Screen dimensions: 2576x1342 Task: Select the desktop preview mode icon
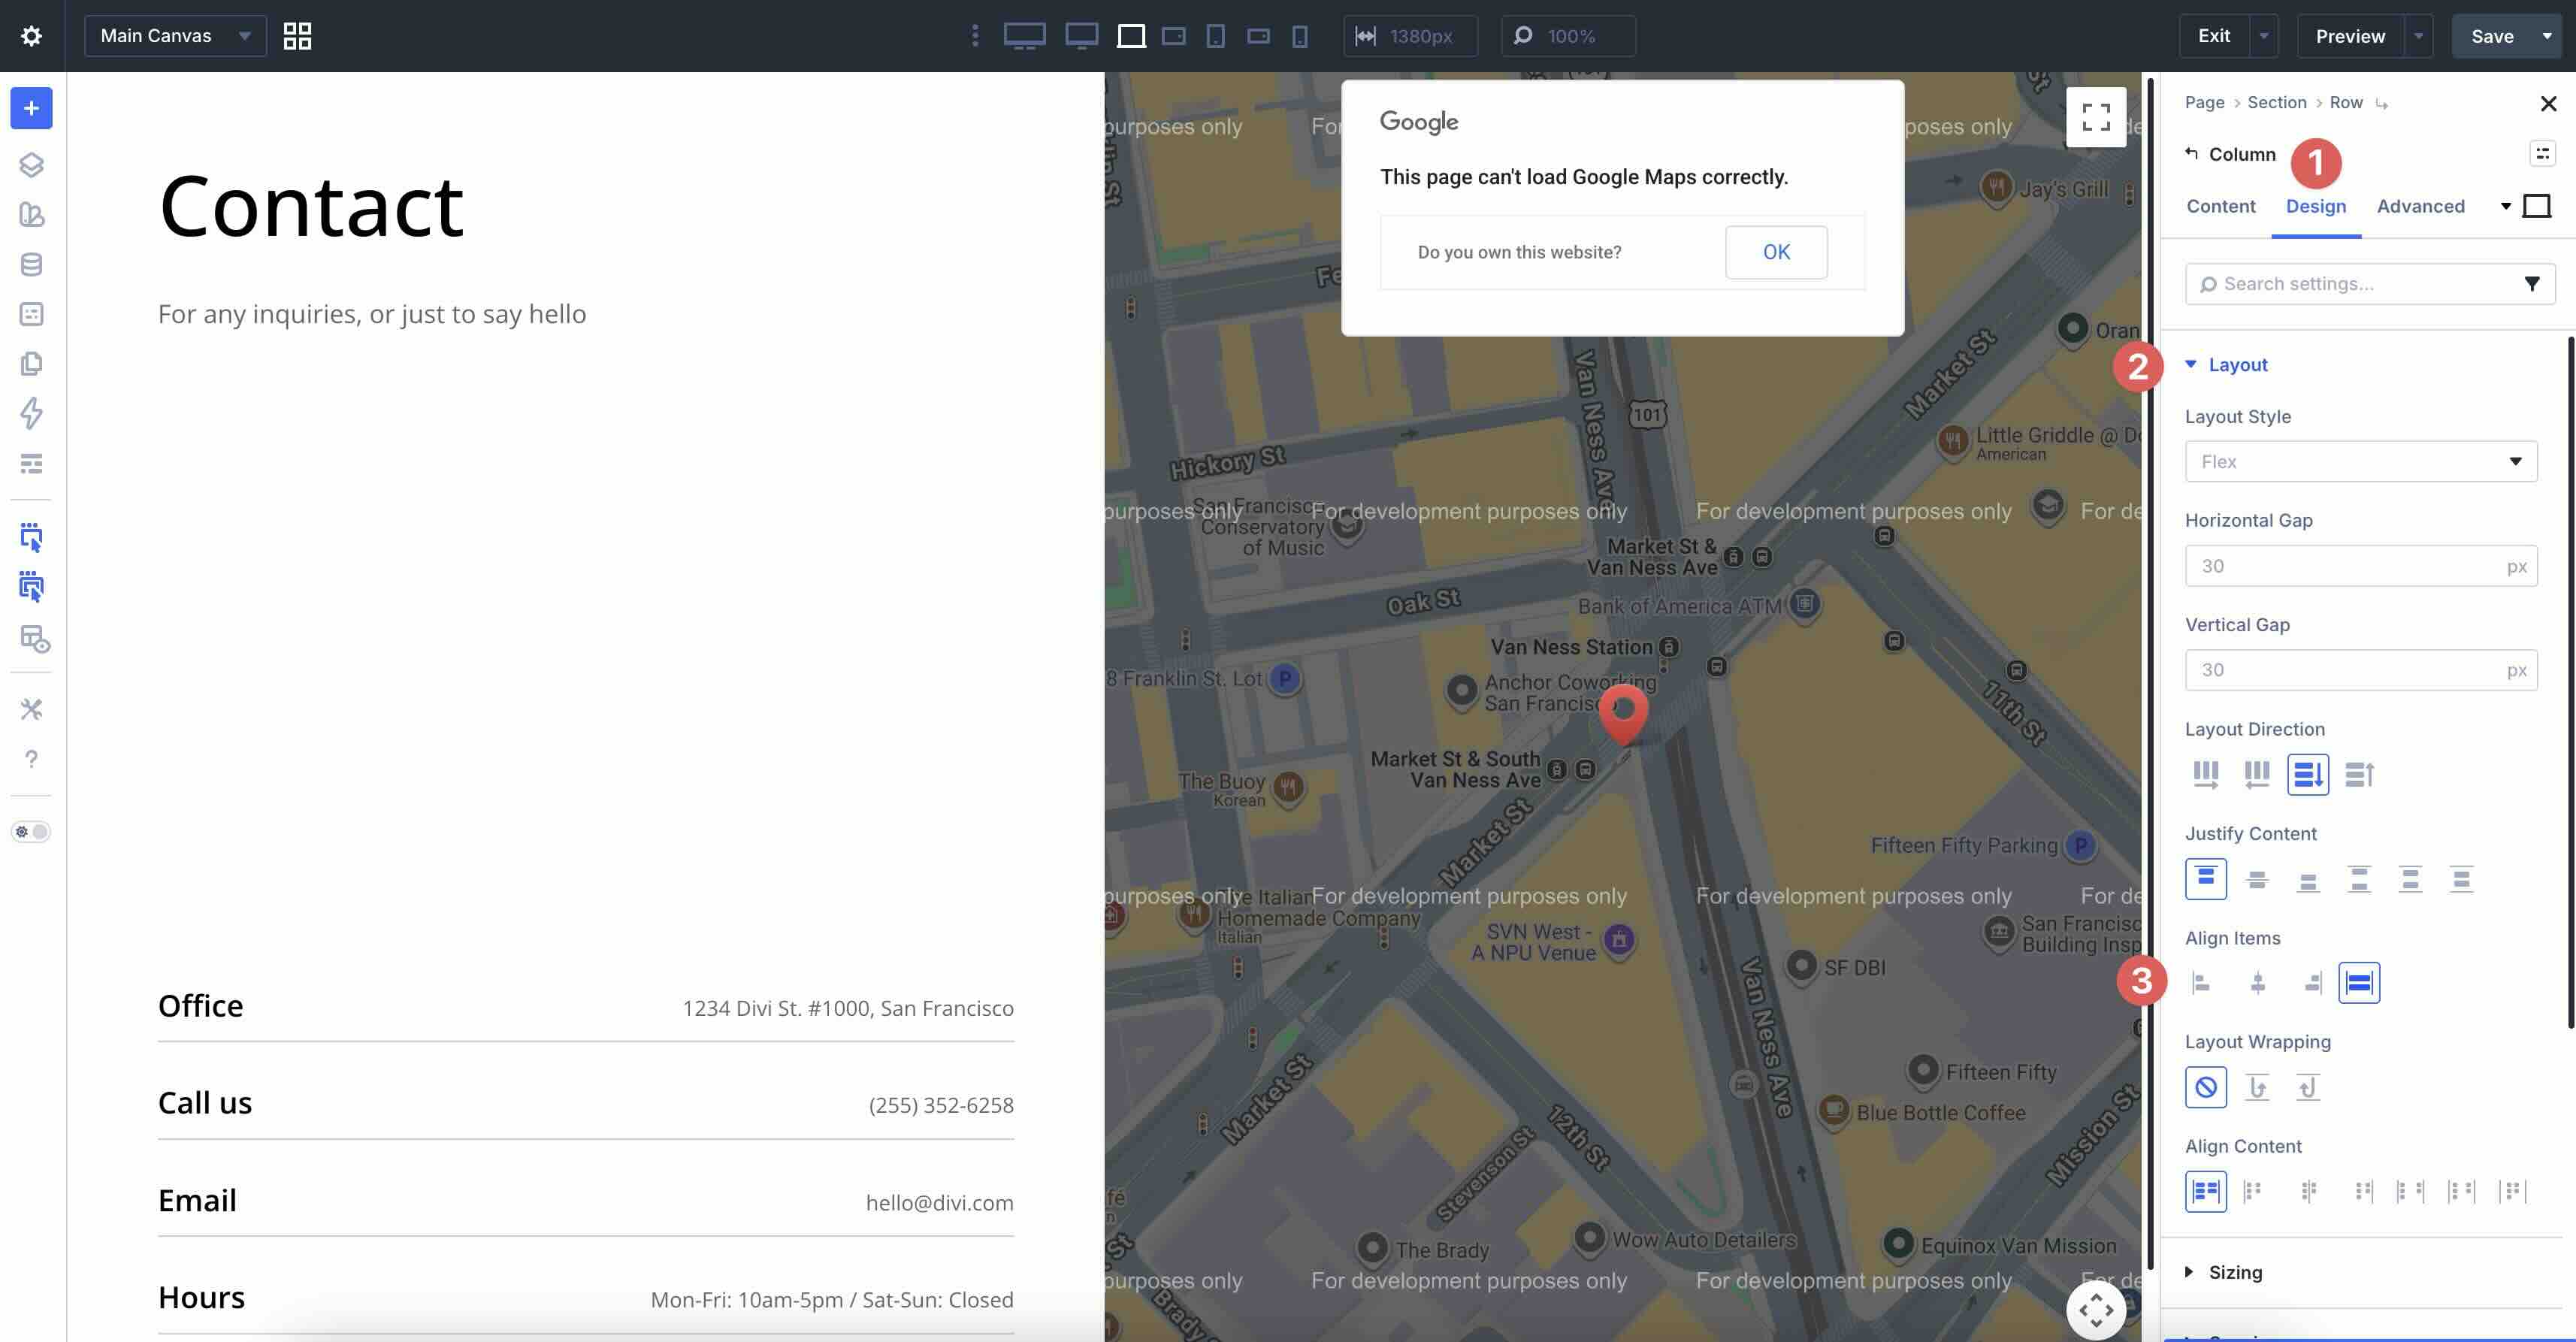point(1080,36)
